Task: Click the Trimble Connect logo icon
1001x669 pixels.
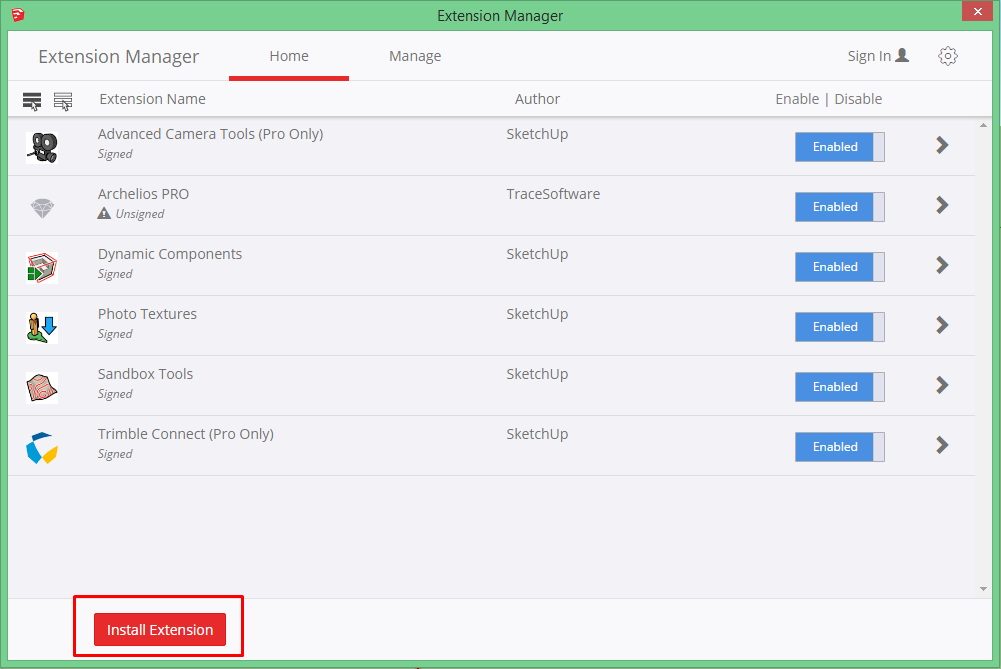Action: pyautogui.click(x=42, y=447)
